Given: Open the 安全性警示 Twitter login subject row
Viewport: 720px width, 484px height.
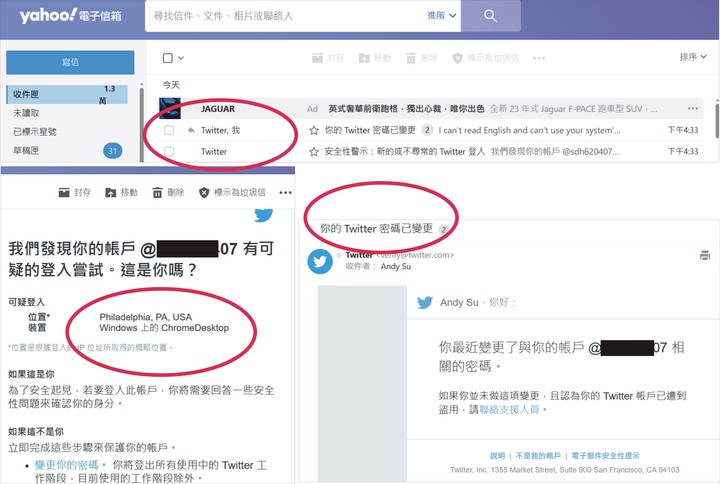Looking at the screenshot, I should pos(405,152).
